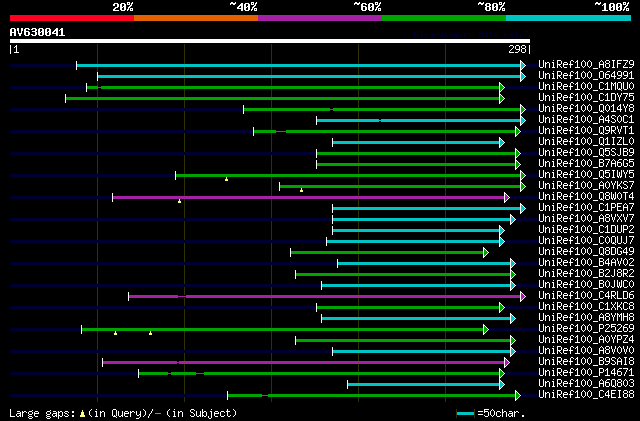Screen dimensions: 640x421
Task: Click the purple ~60% identity legend segment
Action: 320,18
